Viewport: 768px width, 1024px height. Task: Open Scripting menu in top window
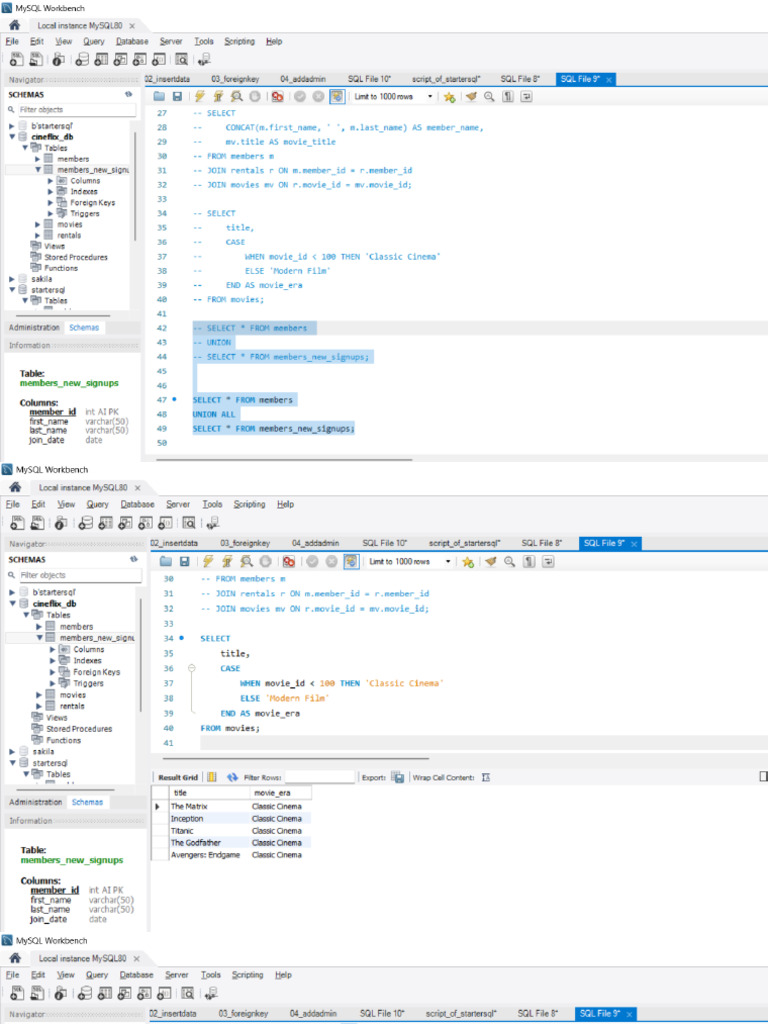(239, 41)
